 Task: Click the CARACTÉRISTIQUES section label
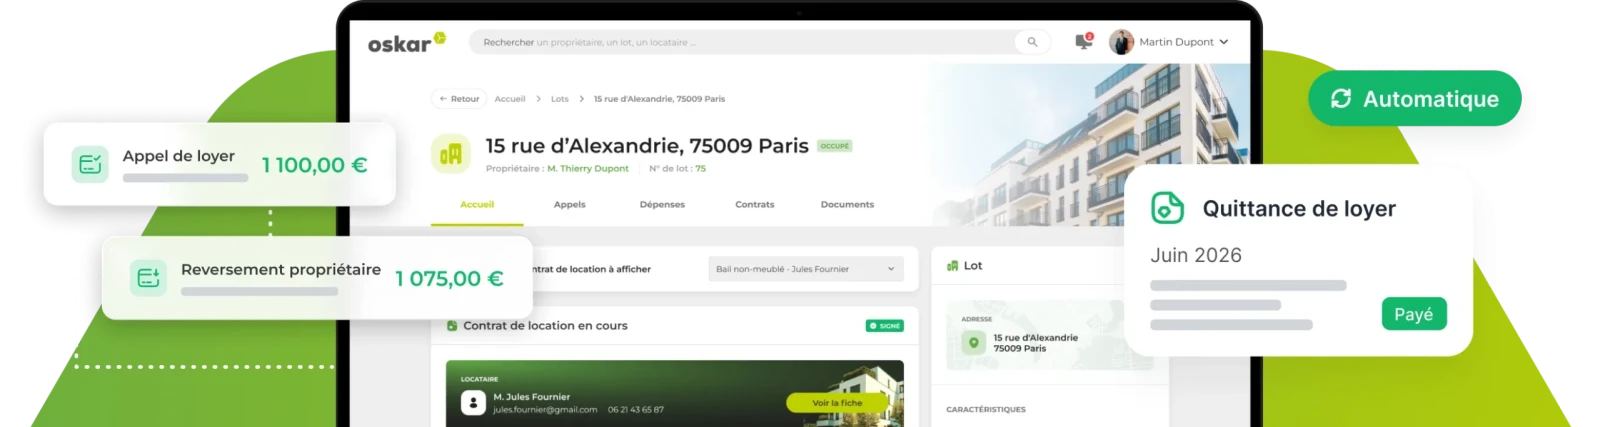(x=986, y=410)
